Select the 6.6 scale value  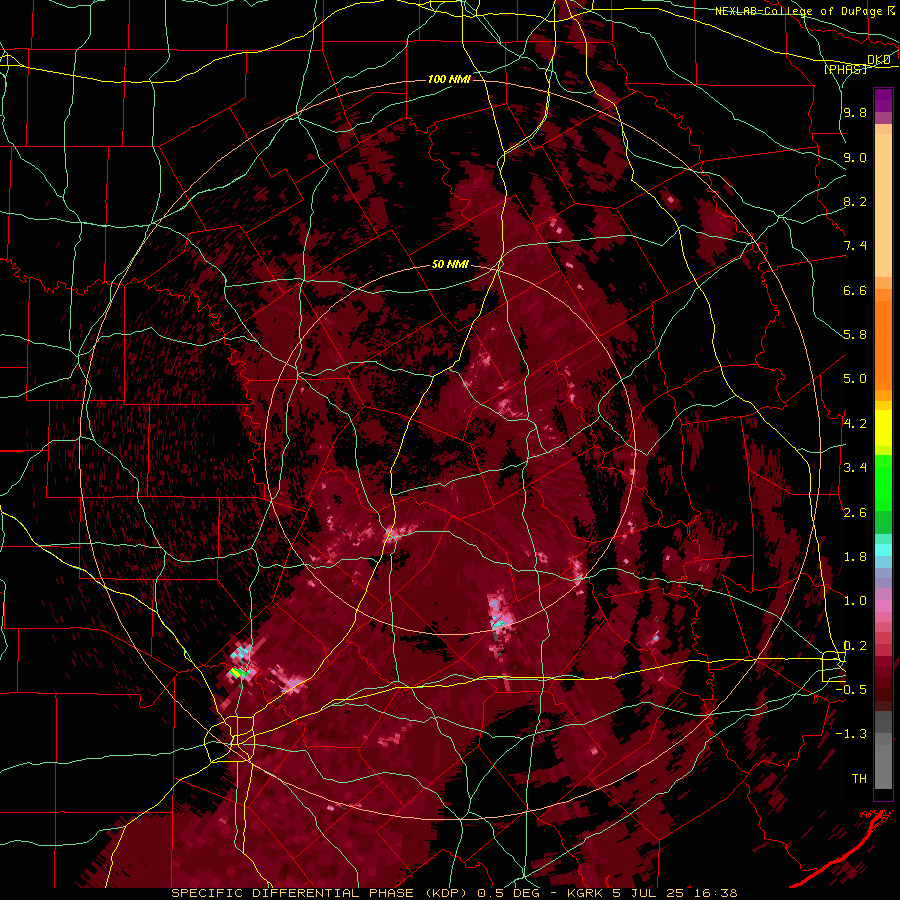tap(855, 290)
